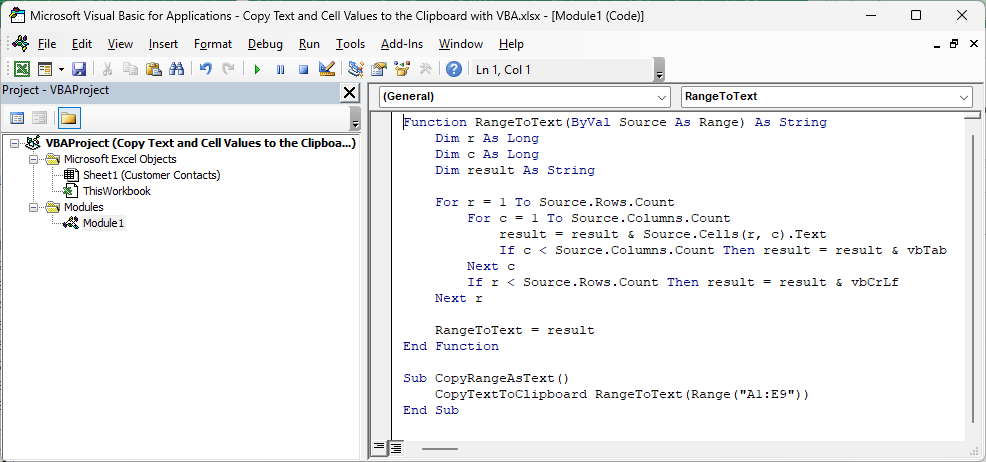The height and width of the screenshot is (462, 986).
Task: Restore the Module1 code child window
Action: pos(954,45)
